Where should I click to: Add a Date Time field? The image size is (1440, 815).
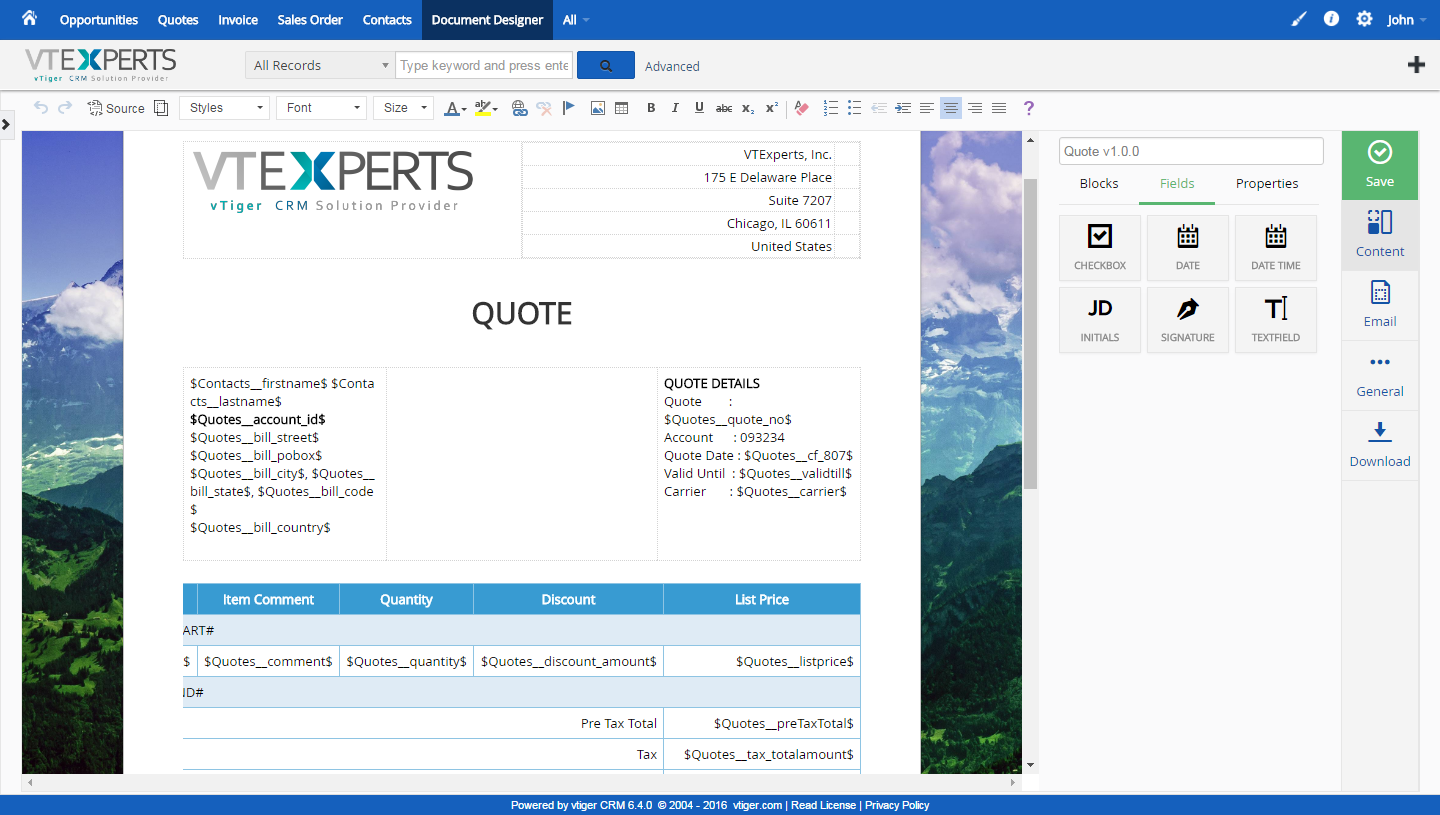pyautogui.click(x=1276, y=247)
